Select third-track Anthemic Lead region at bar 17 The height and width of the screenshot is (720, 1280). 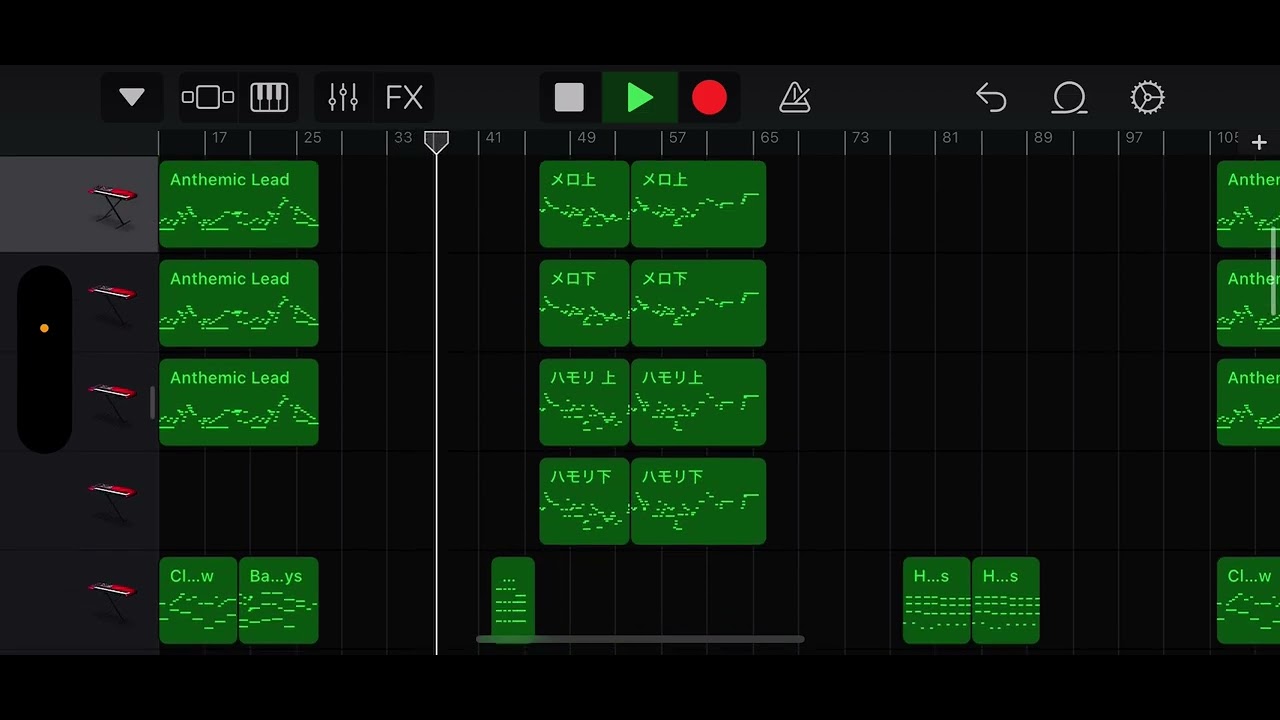pyautogui.click(x=239, y=402)
